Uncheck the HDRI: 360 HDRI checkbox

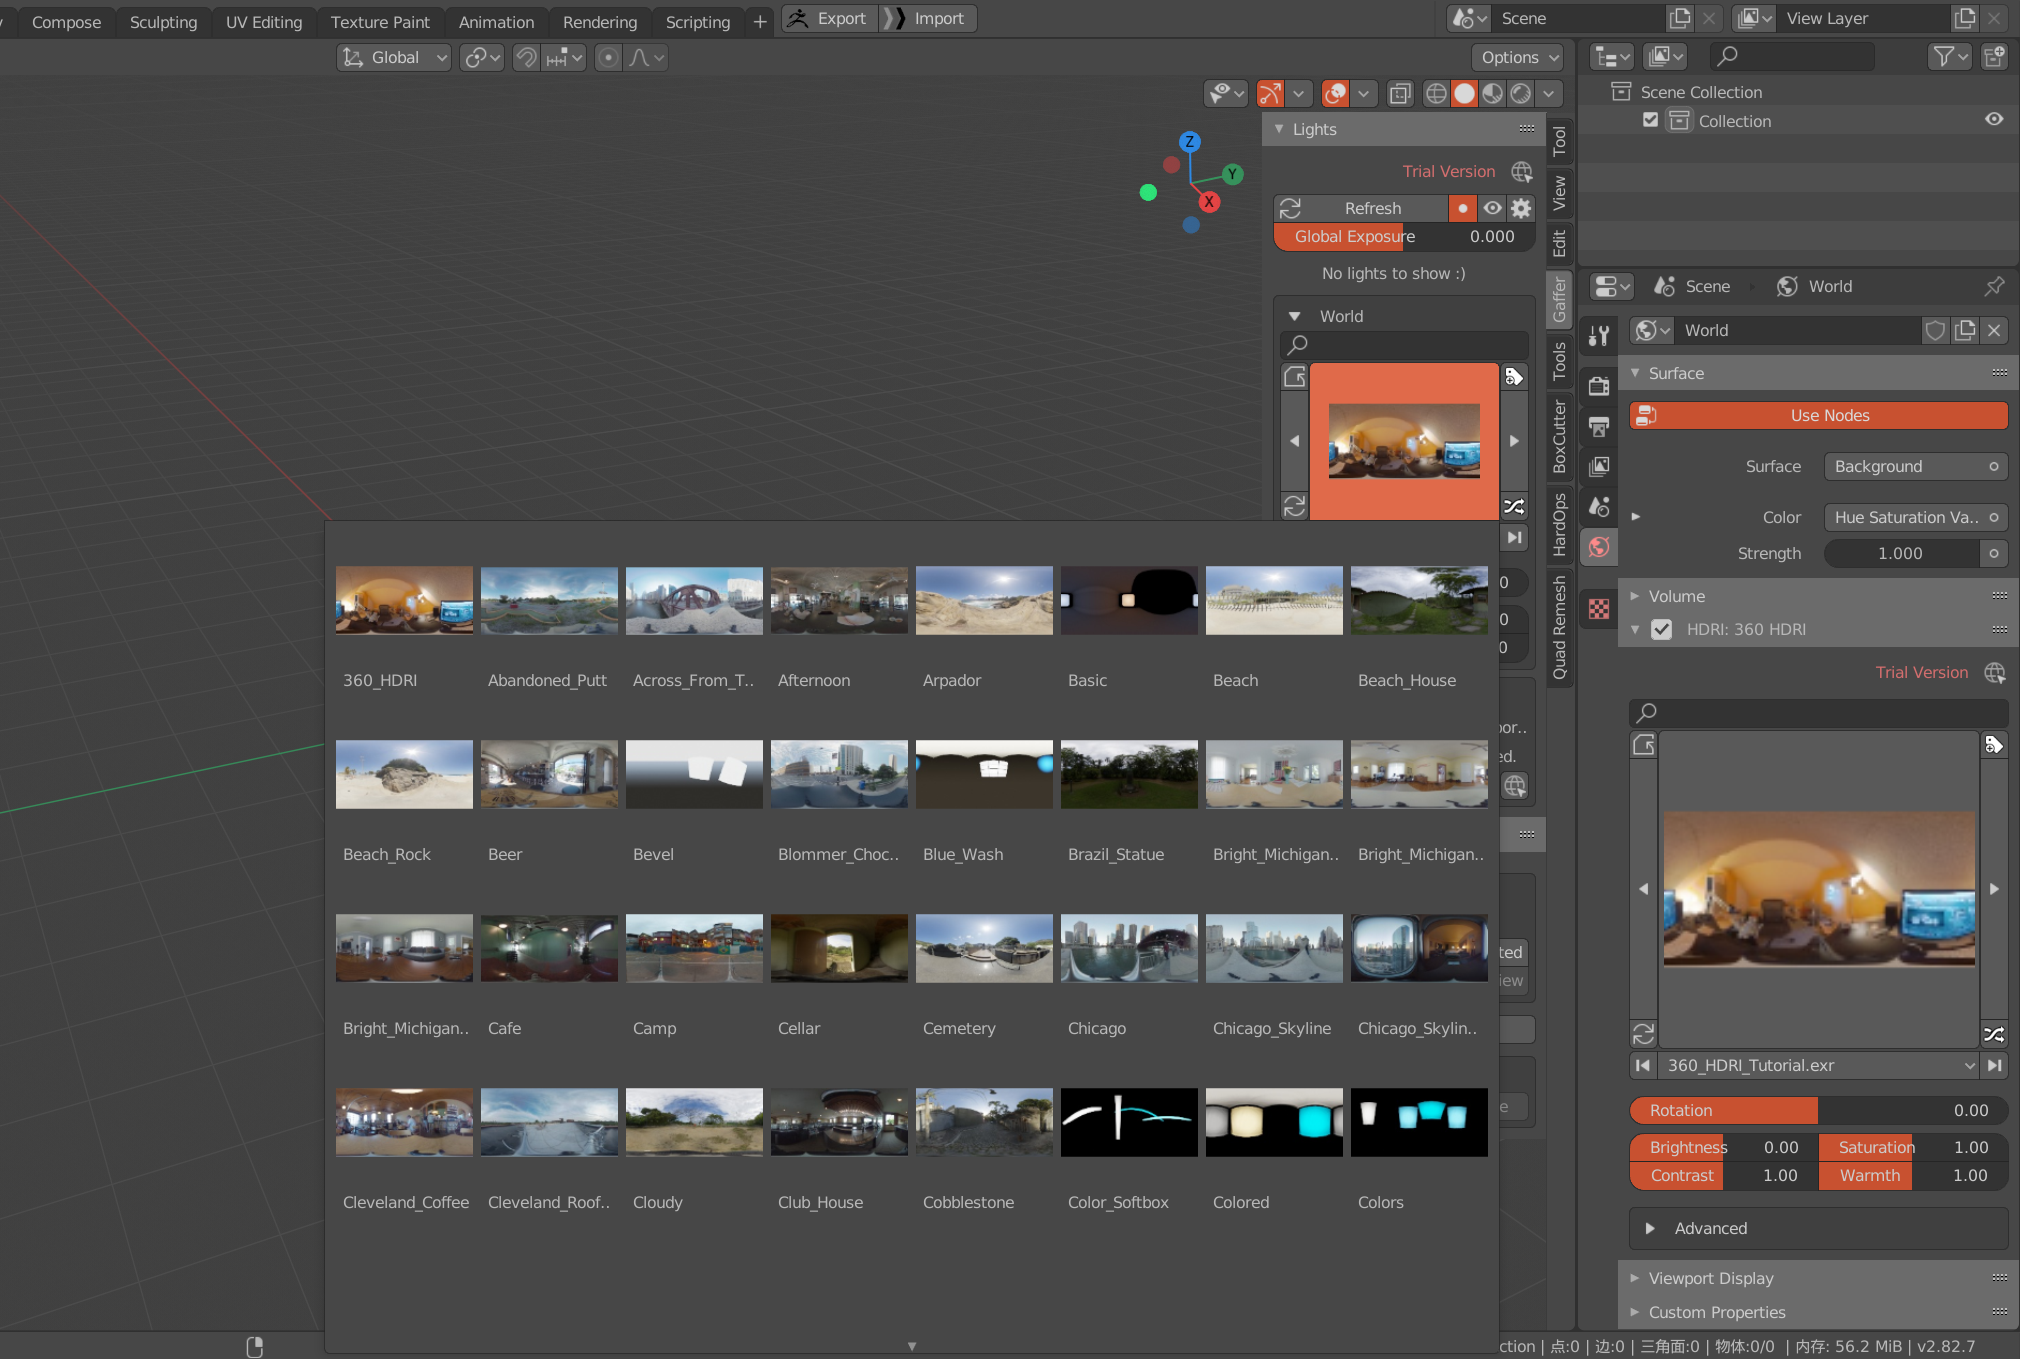1662,629
